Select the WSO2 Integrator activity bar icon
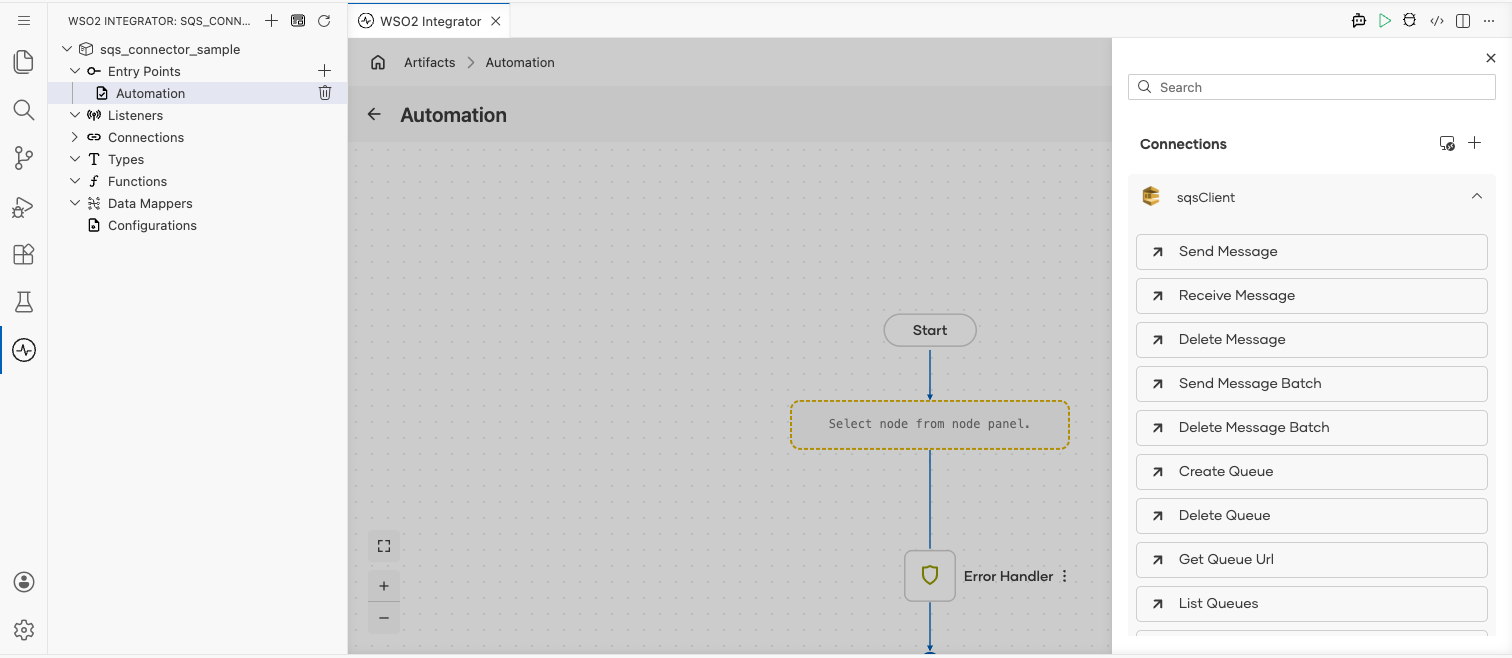This screenshot has height=658, width=1512. pos(24,350)
